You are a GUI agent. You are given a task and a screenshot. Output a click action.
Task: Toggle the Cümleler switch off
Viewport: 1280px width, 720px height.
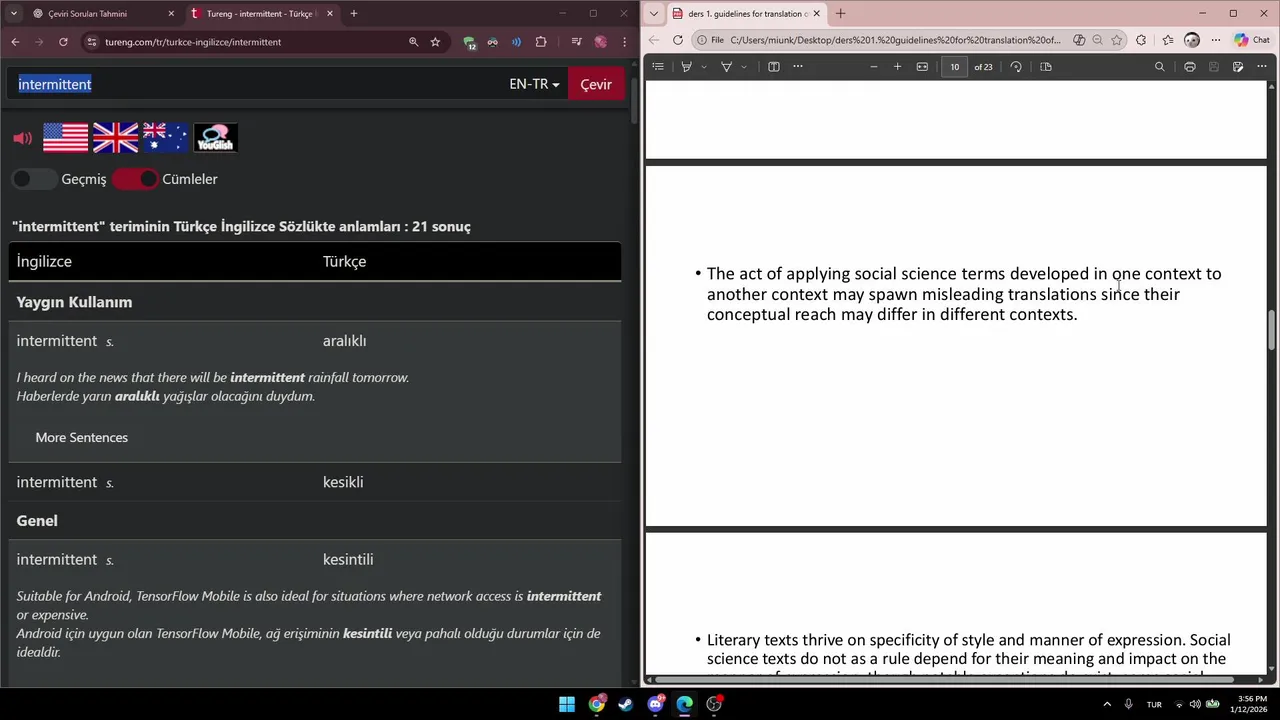(x=135, y=179)
